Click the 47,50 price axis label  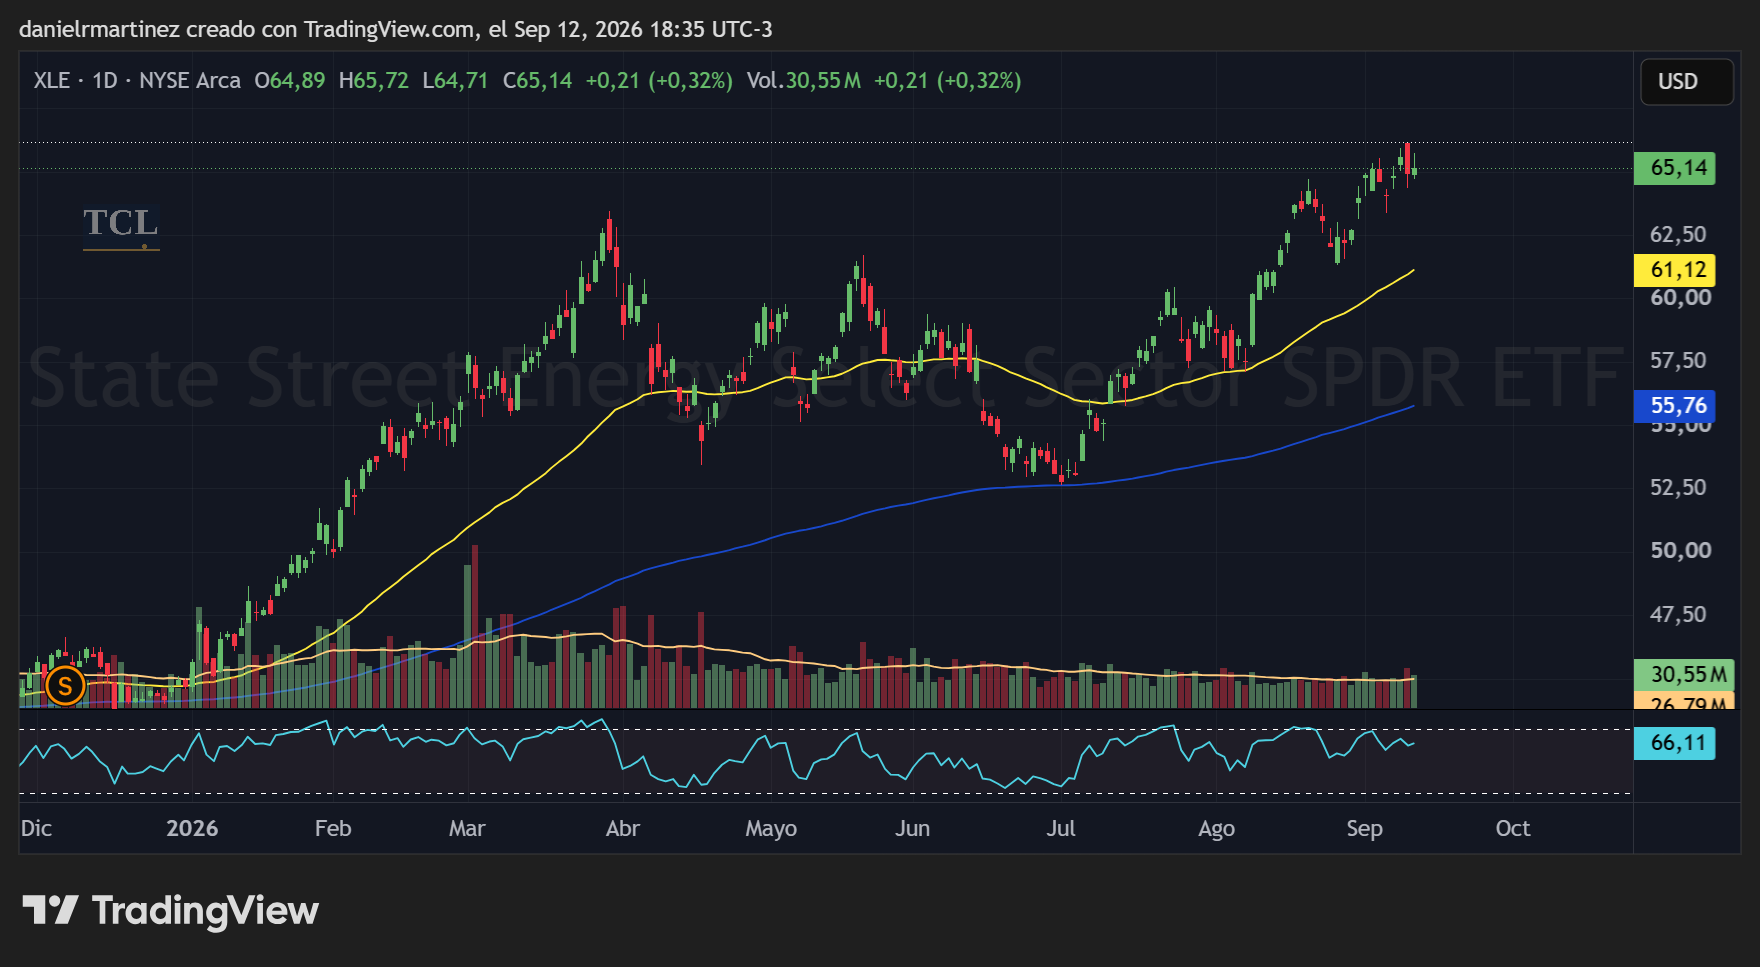click(x=1679, y=615)
